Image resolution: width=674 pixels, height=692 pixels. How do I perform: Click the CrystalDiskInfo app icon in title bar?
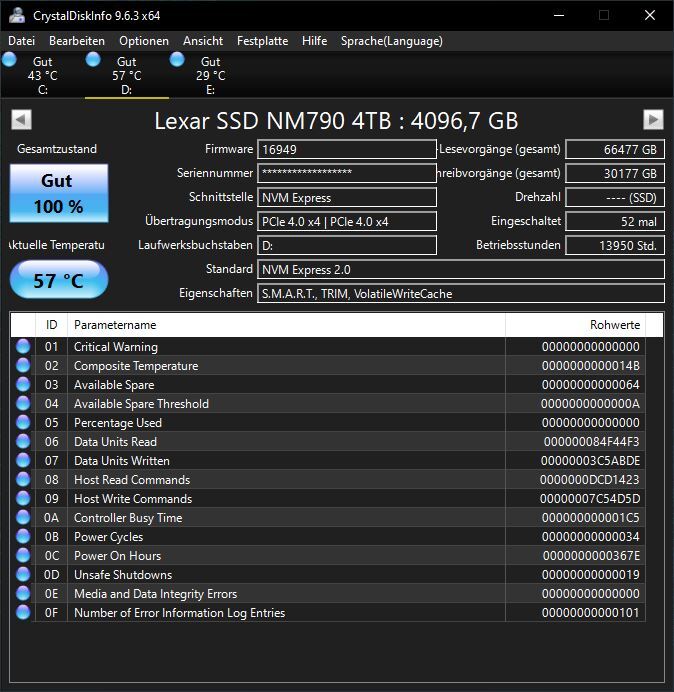tap(17, 15)
